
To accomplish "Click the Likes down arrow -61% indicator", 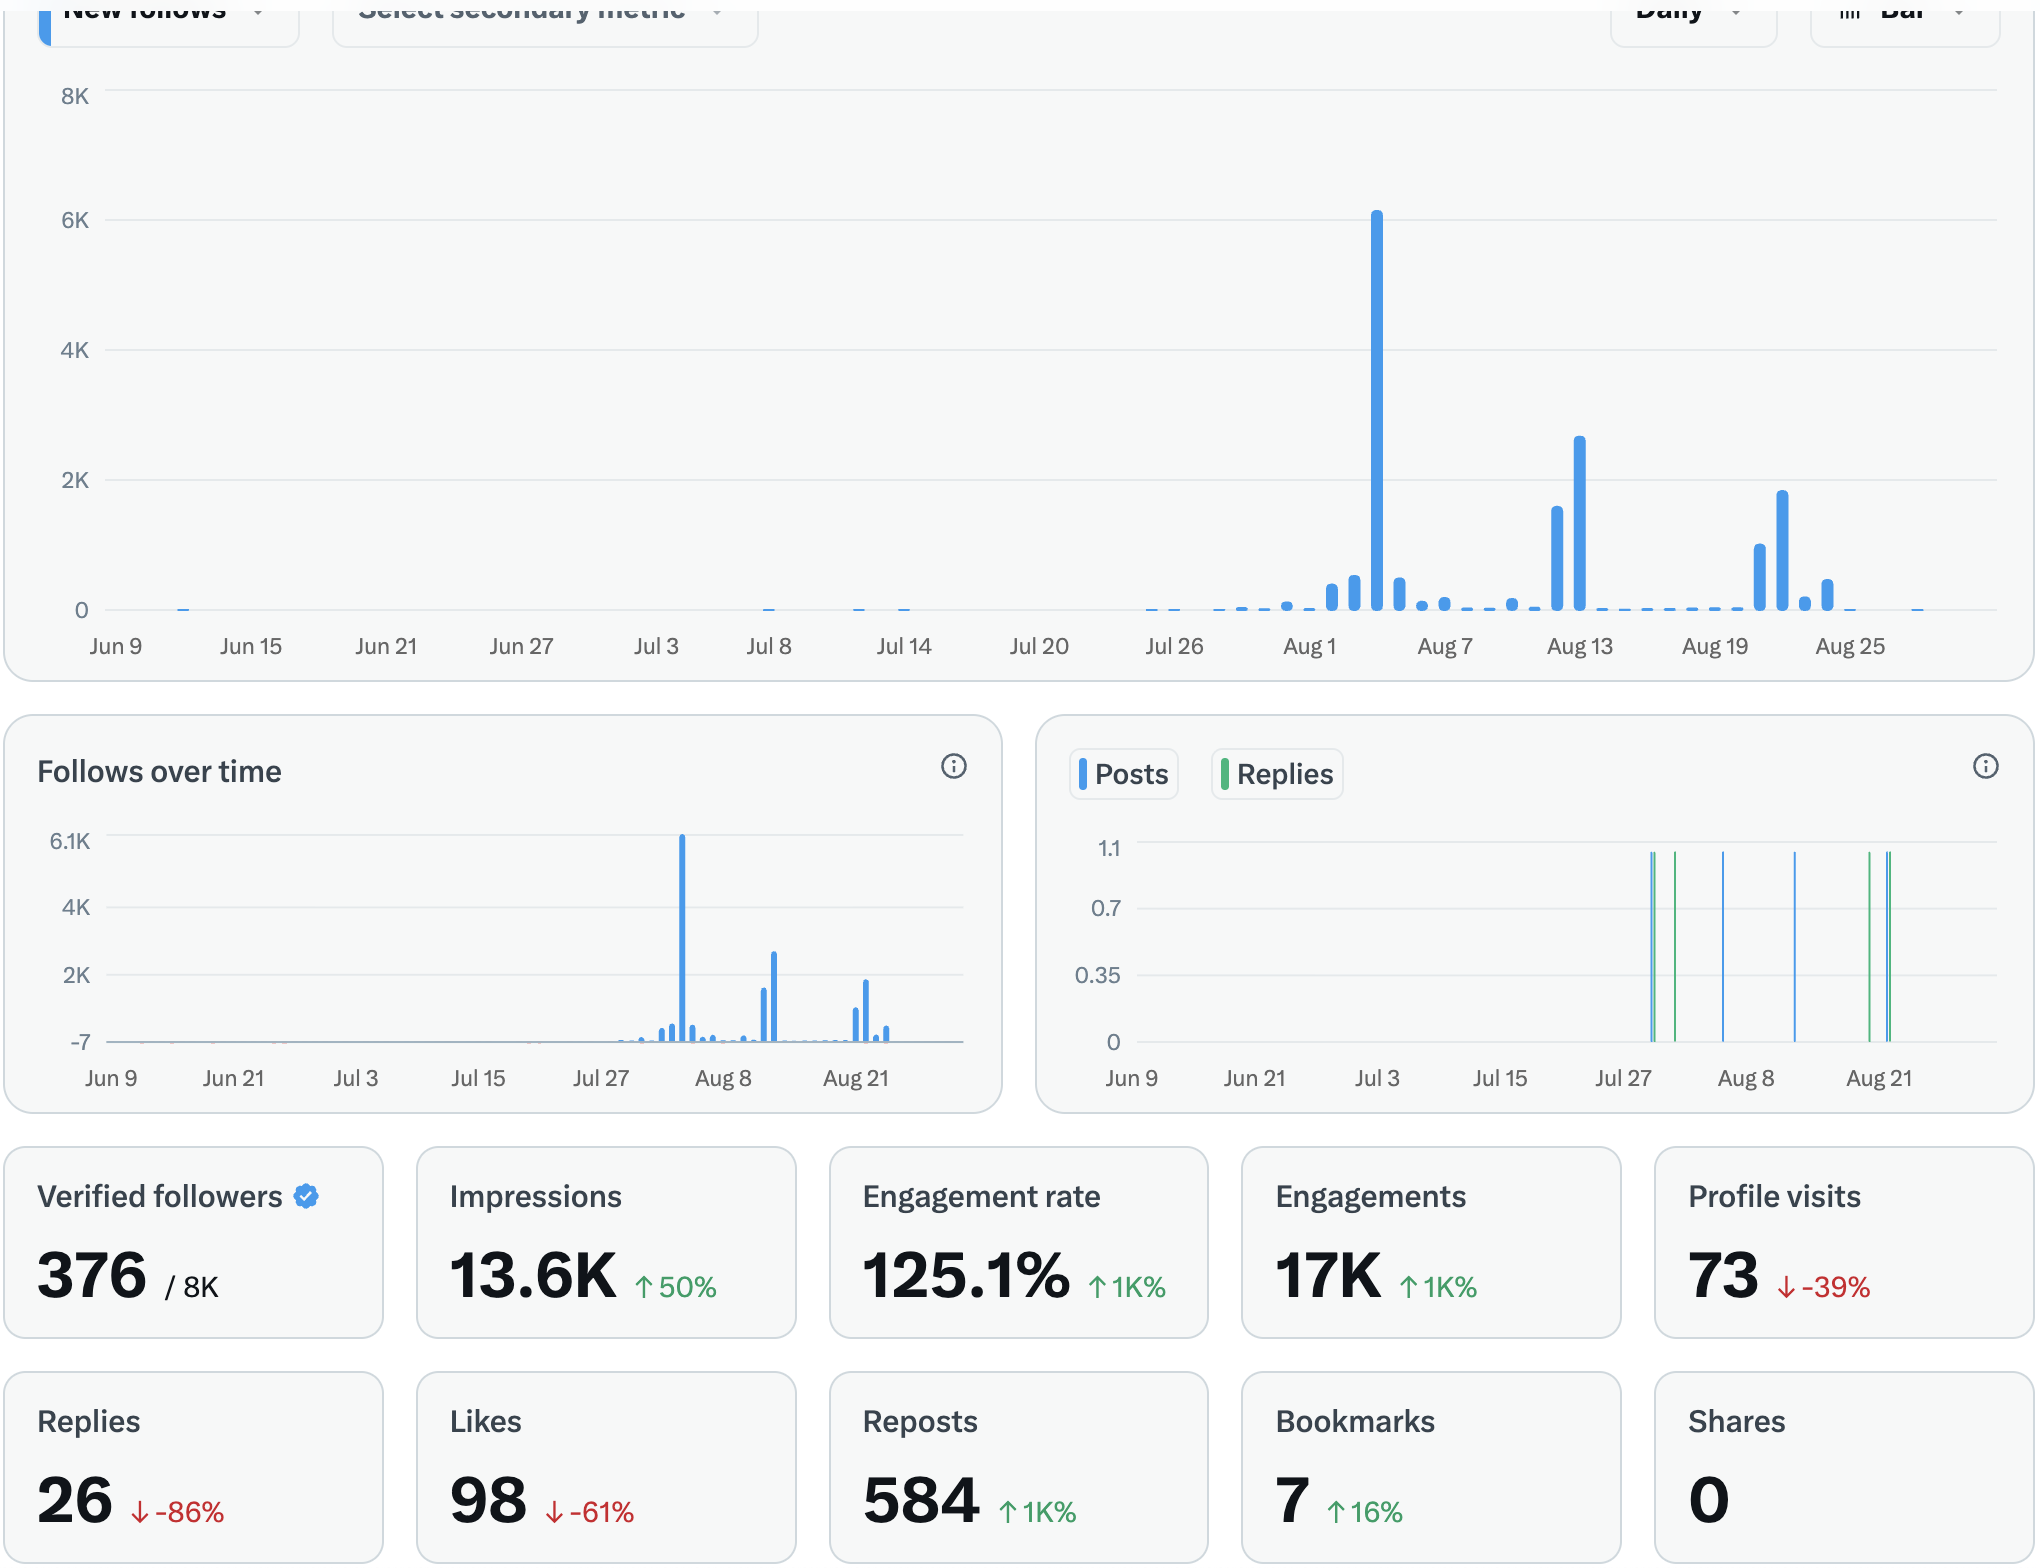I will point(590,1512).
